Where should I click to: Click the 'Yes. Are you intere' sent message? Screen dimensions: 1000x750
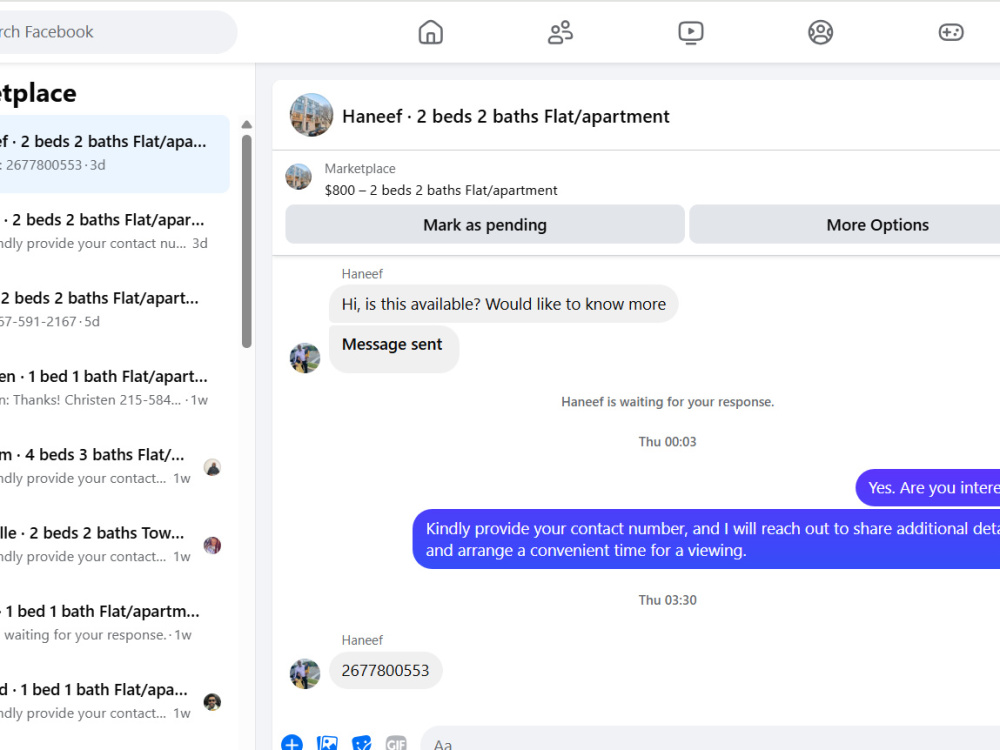928,488
